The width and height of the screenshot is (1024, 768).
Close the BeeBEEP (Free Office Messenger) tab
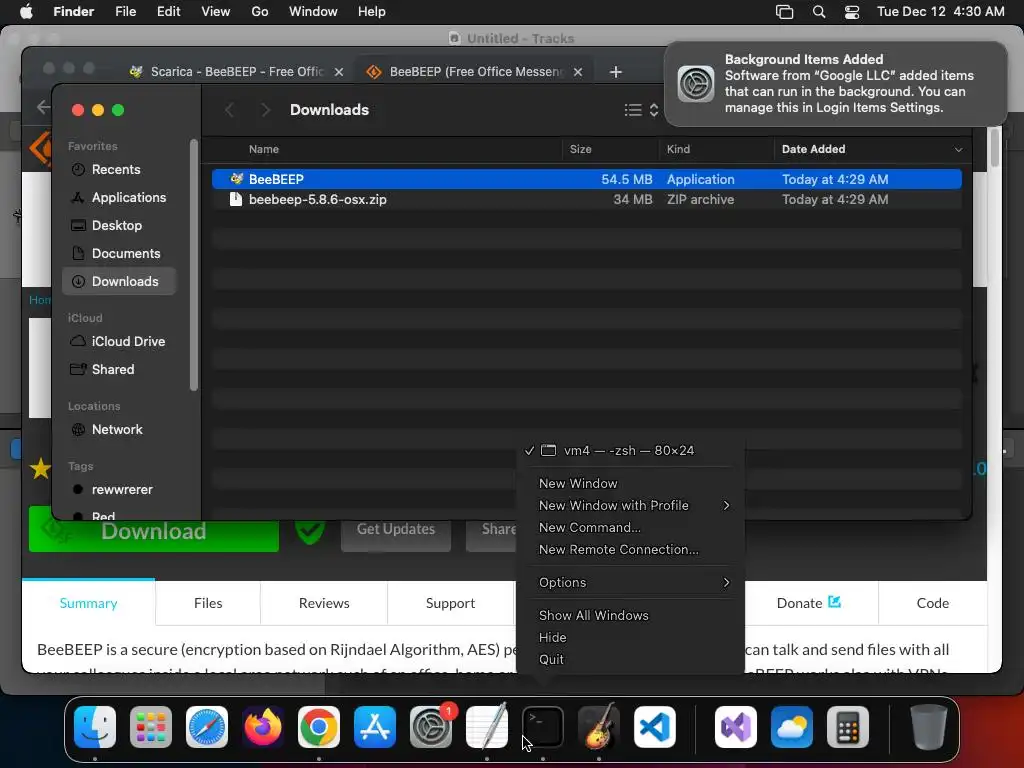pyautogui.click(x=578, y=72)
